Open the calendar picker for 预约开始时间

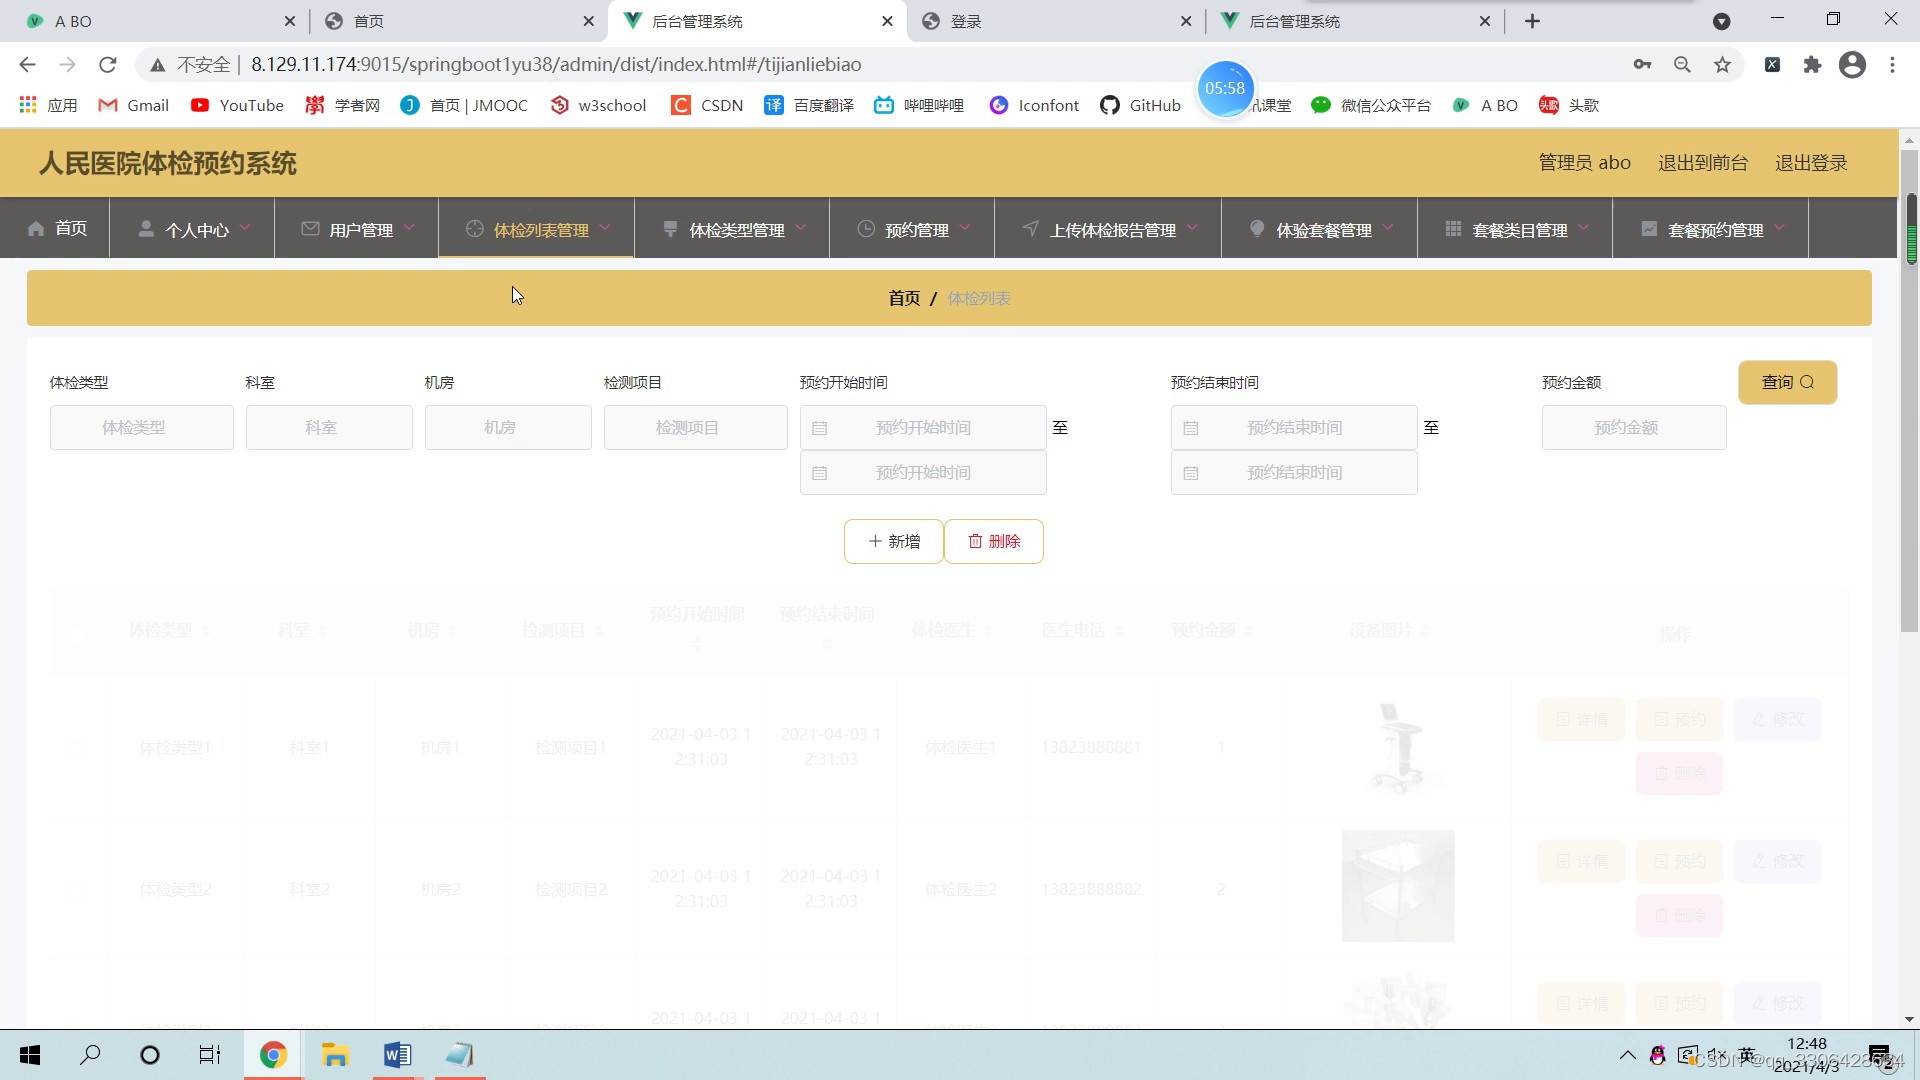pos(822,427)
